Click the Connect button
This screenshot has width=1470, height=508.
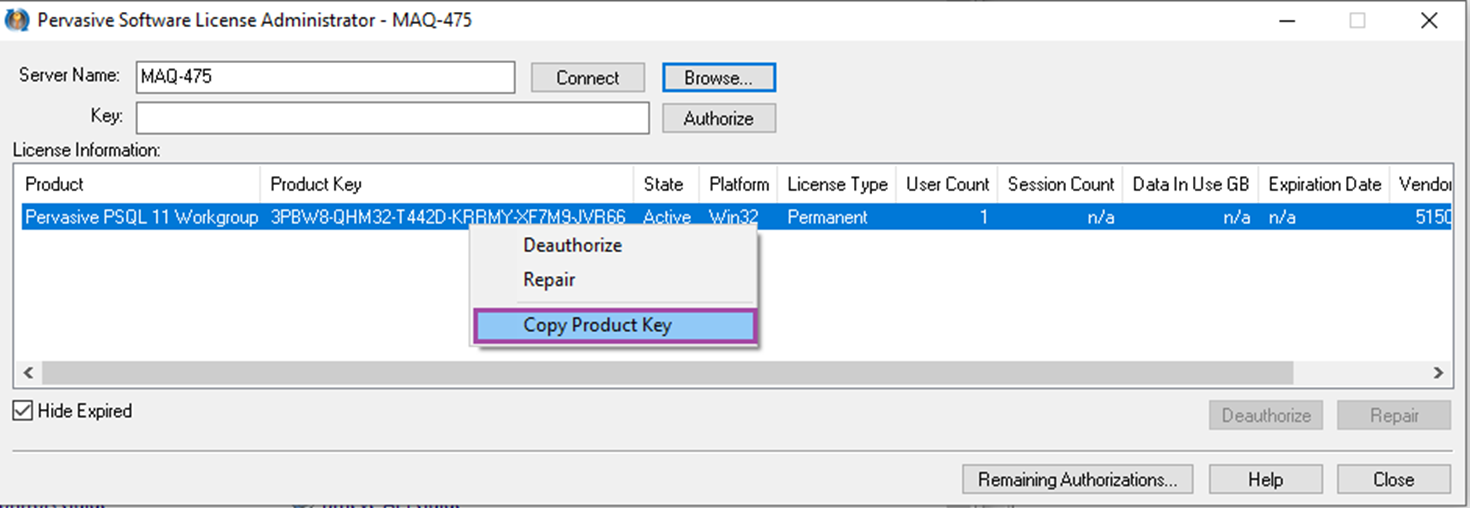pos(588,78)
